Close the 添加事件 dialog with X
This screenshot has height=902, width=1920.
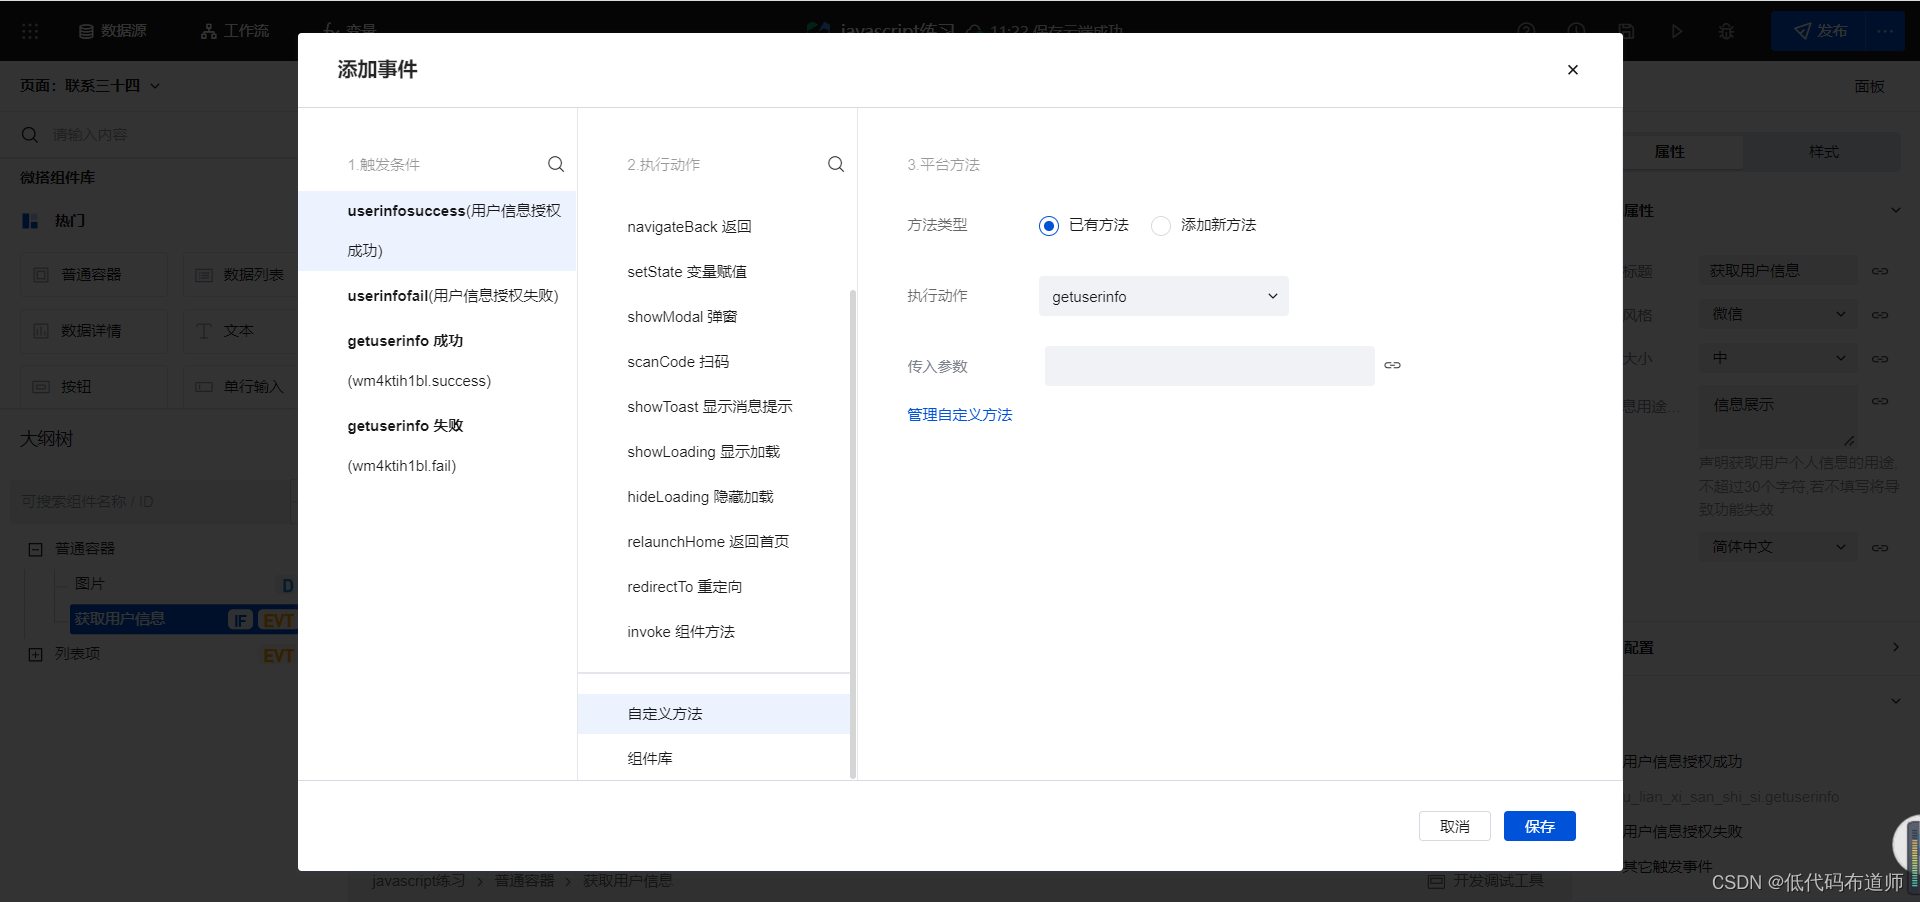(1572, 70)
